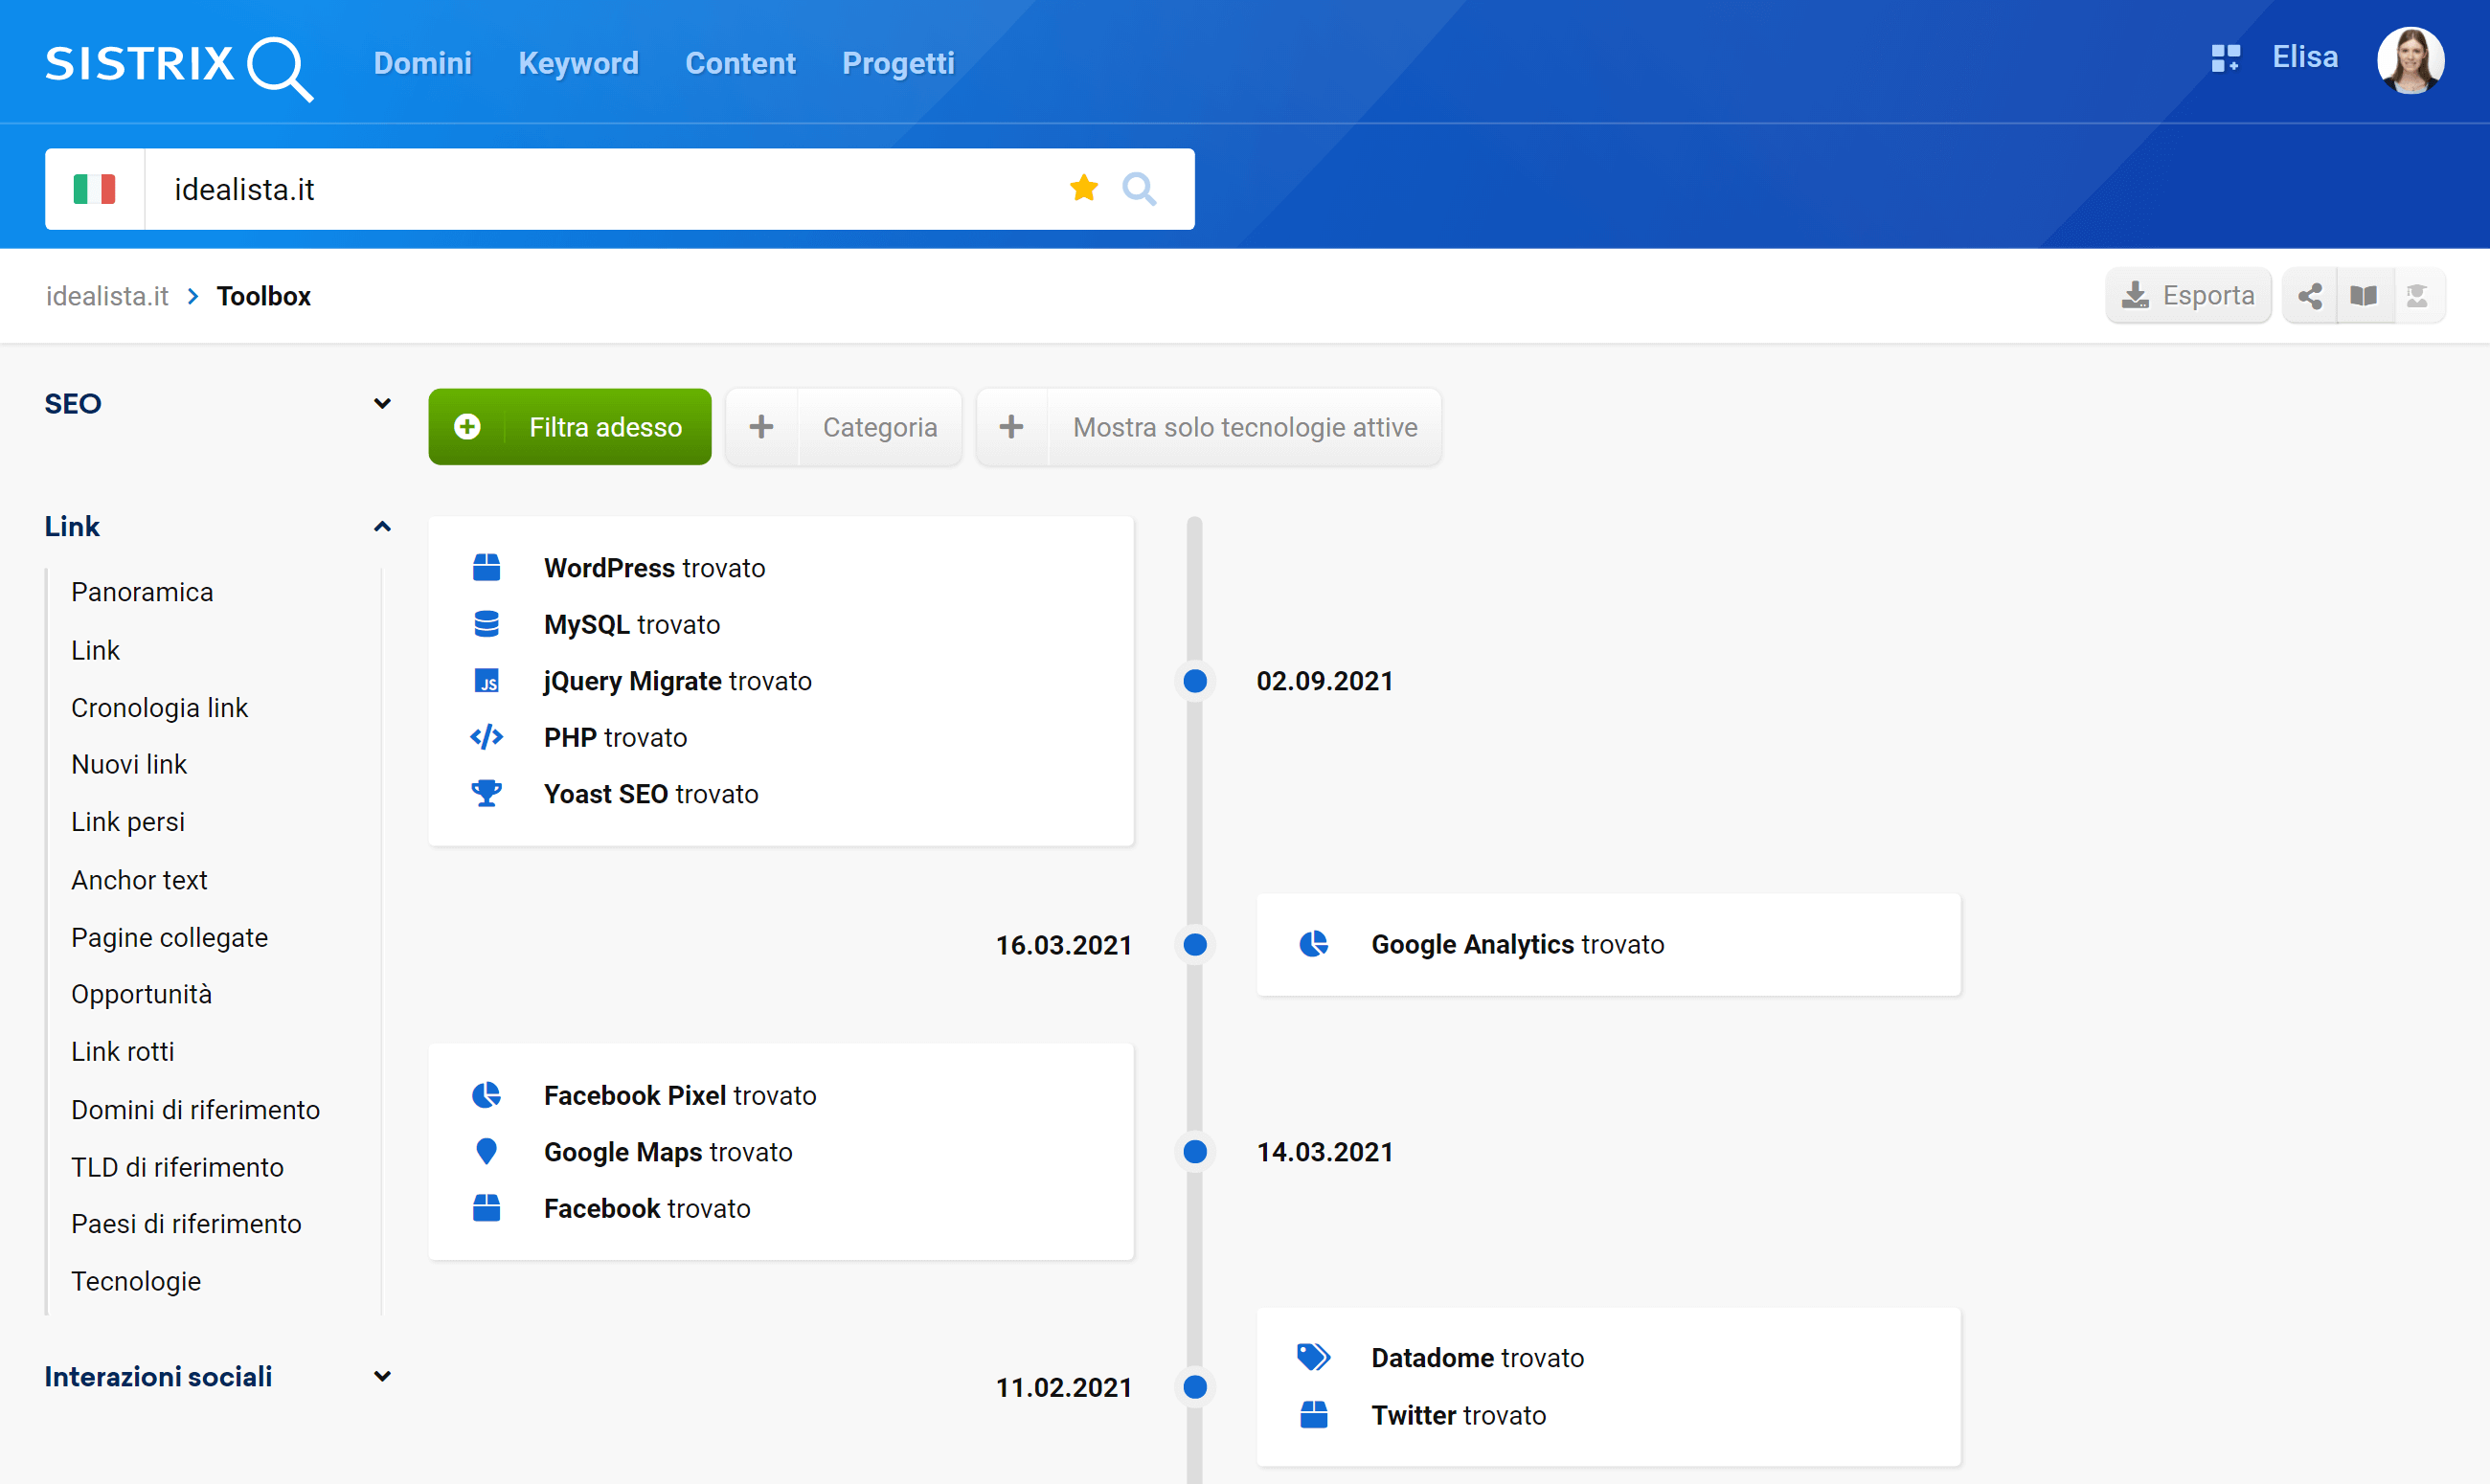Add a Categoria filter
2490x1484 pixels.
pyautogui.click(x=844, y=427)
